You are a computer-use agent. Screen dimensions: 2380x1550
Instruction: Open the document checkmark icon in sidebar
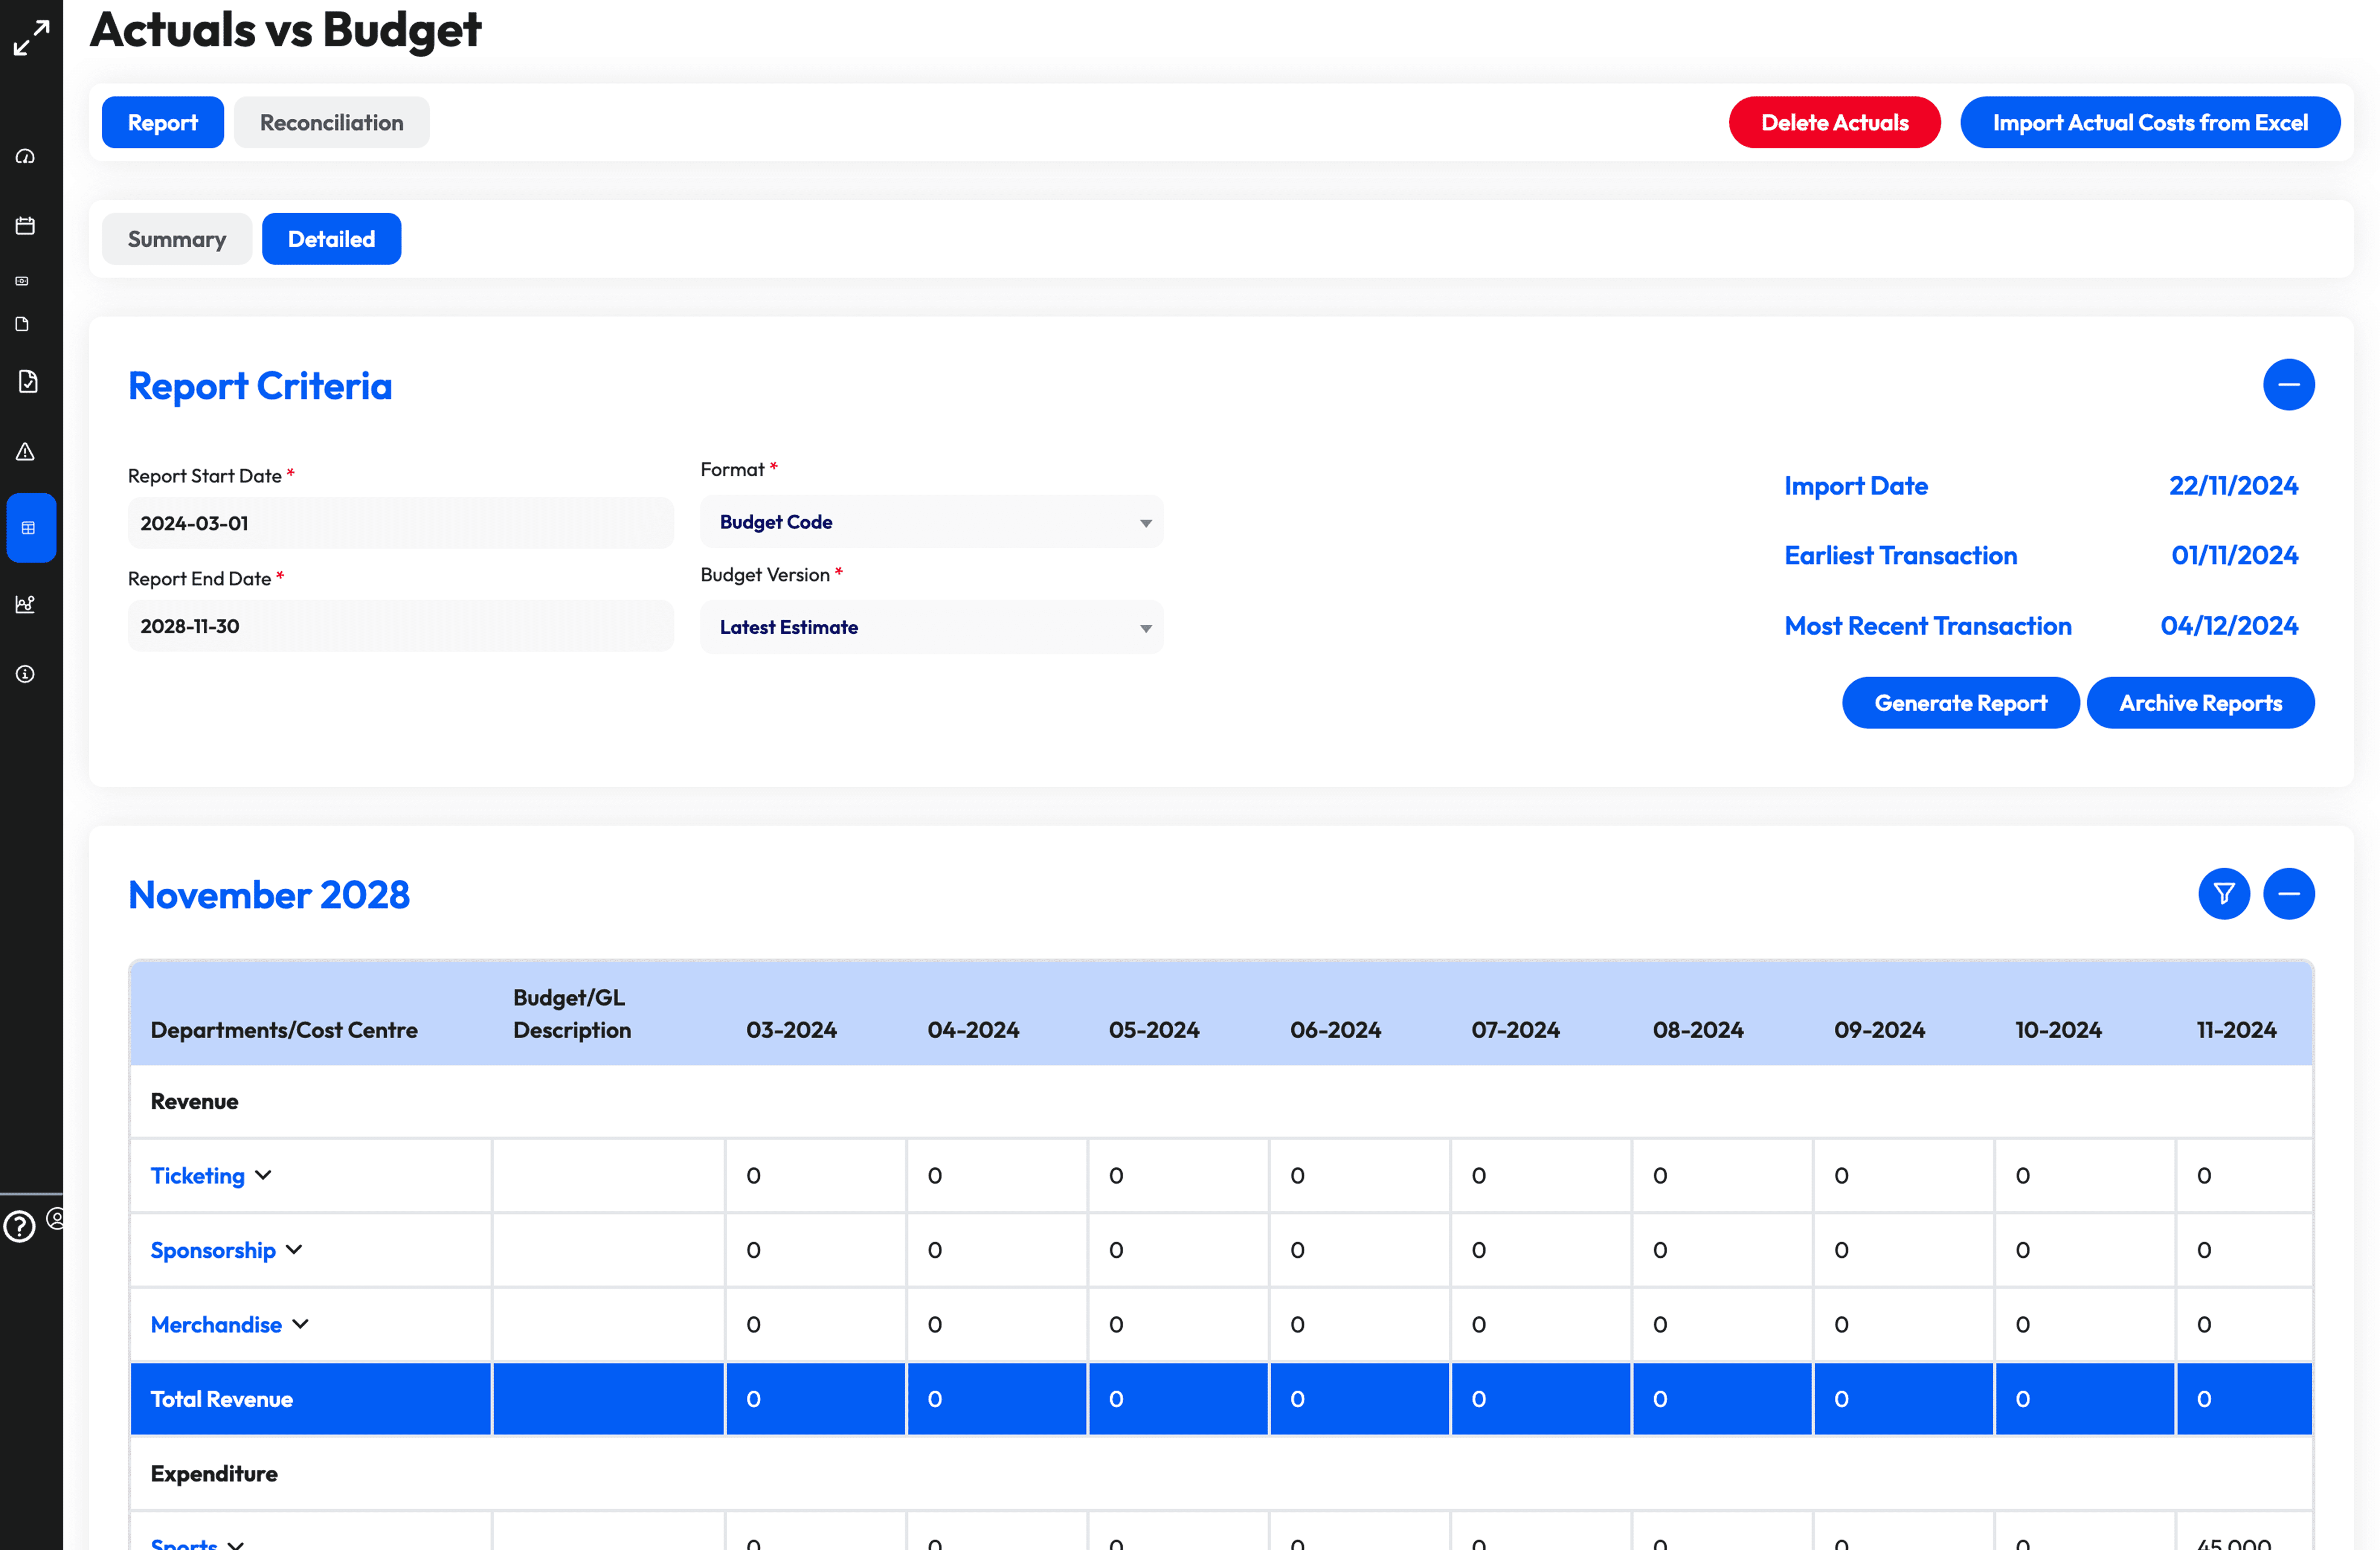tap(28, 381)
